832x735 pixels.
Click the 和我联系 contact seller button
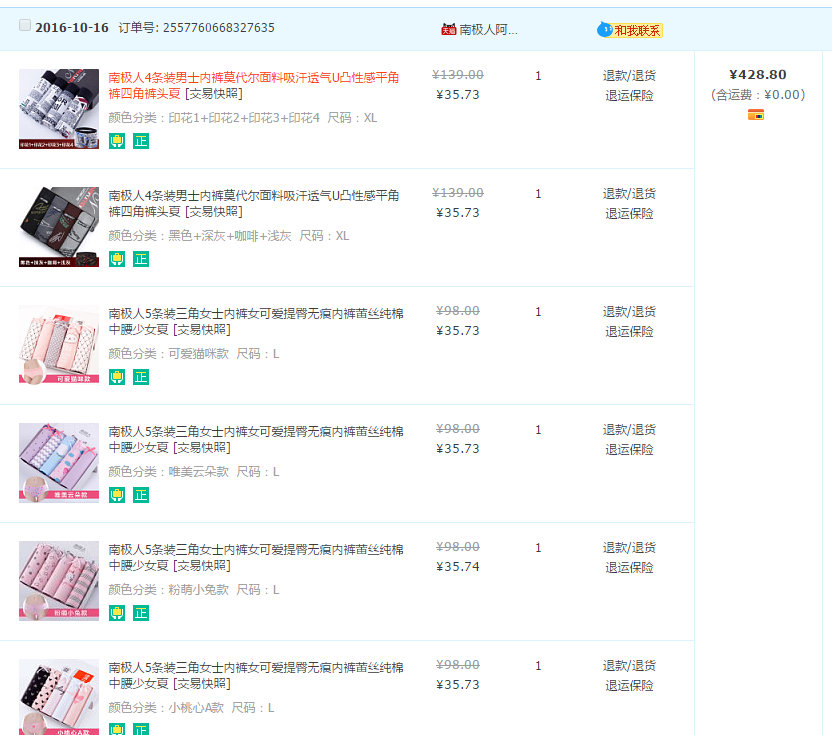click(630, 30)
